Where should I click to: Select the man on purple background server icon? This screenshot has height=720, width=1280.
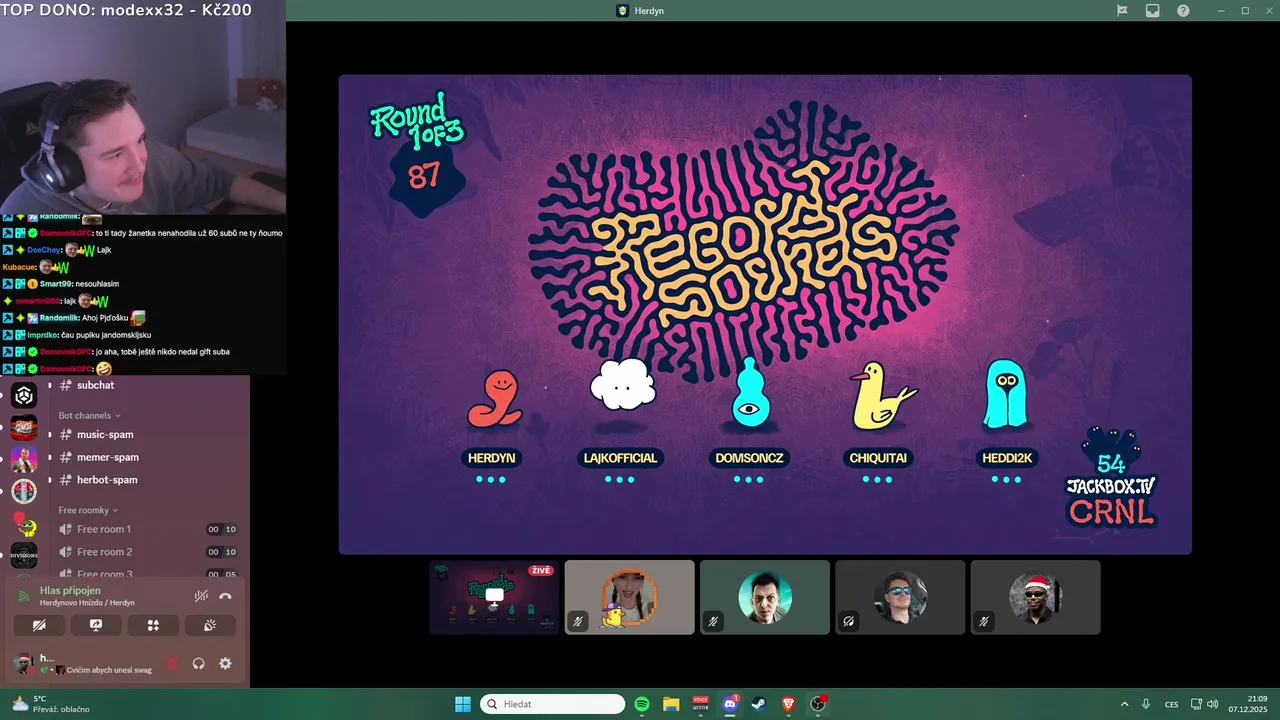[24, 460]
